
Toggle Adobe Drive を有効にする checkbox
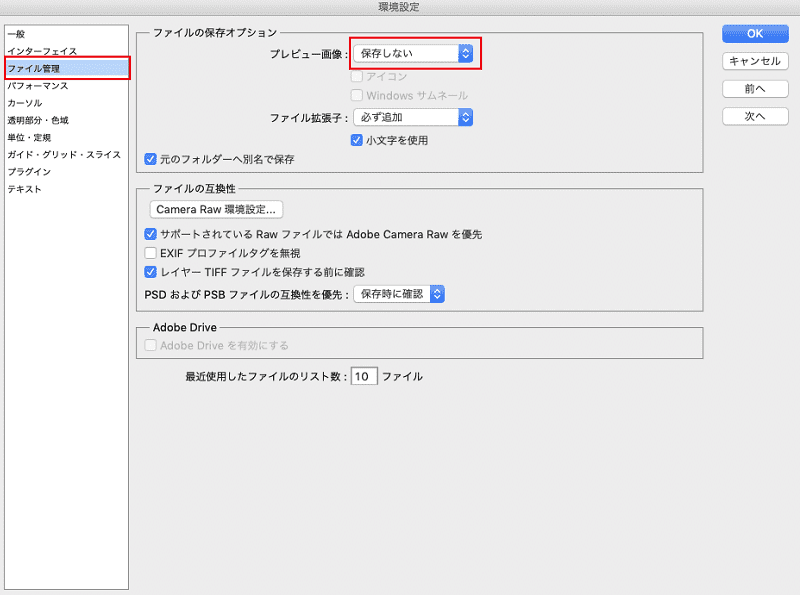(x=150, y=345)
